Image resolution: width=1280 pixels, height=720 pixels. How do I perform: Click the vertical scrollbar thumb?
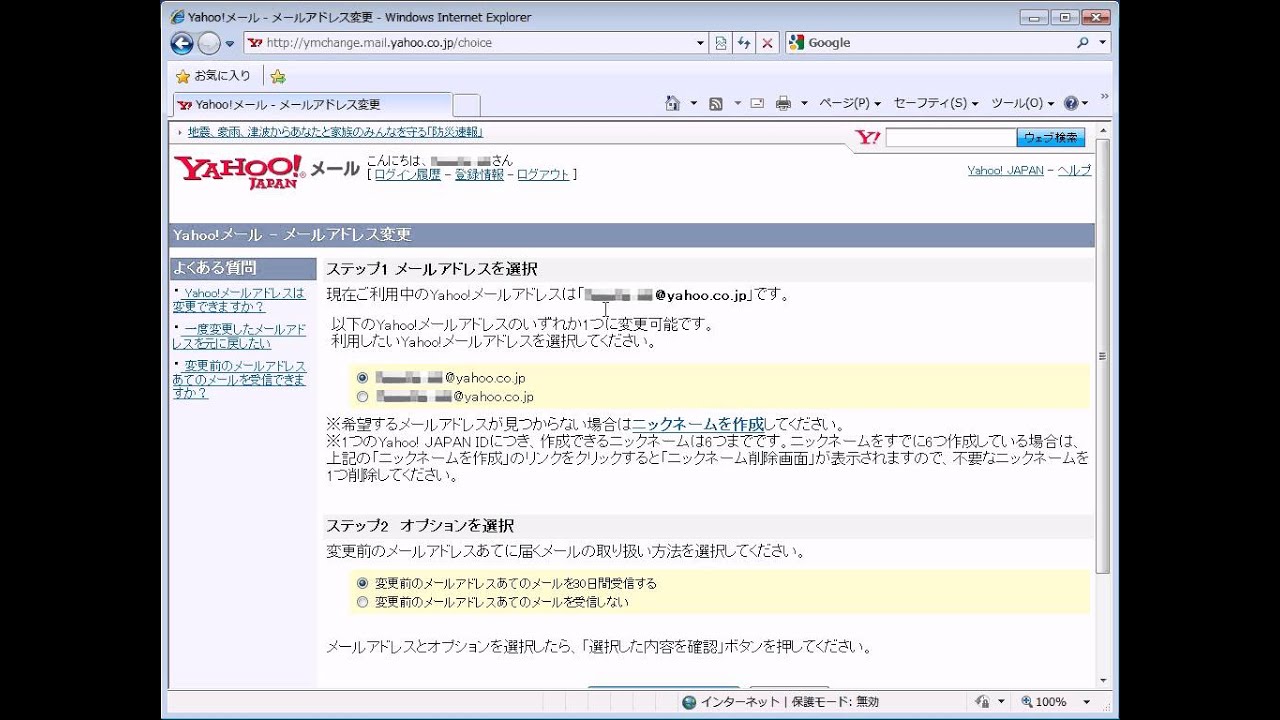coord(1103,356)
